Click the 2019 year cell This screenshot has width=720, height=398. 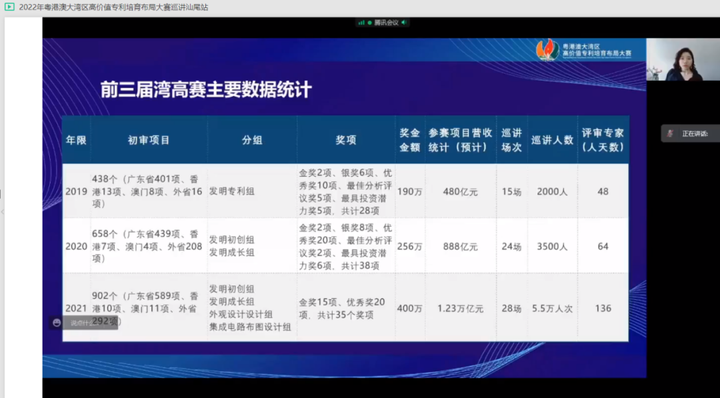[76, 191]
